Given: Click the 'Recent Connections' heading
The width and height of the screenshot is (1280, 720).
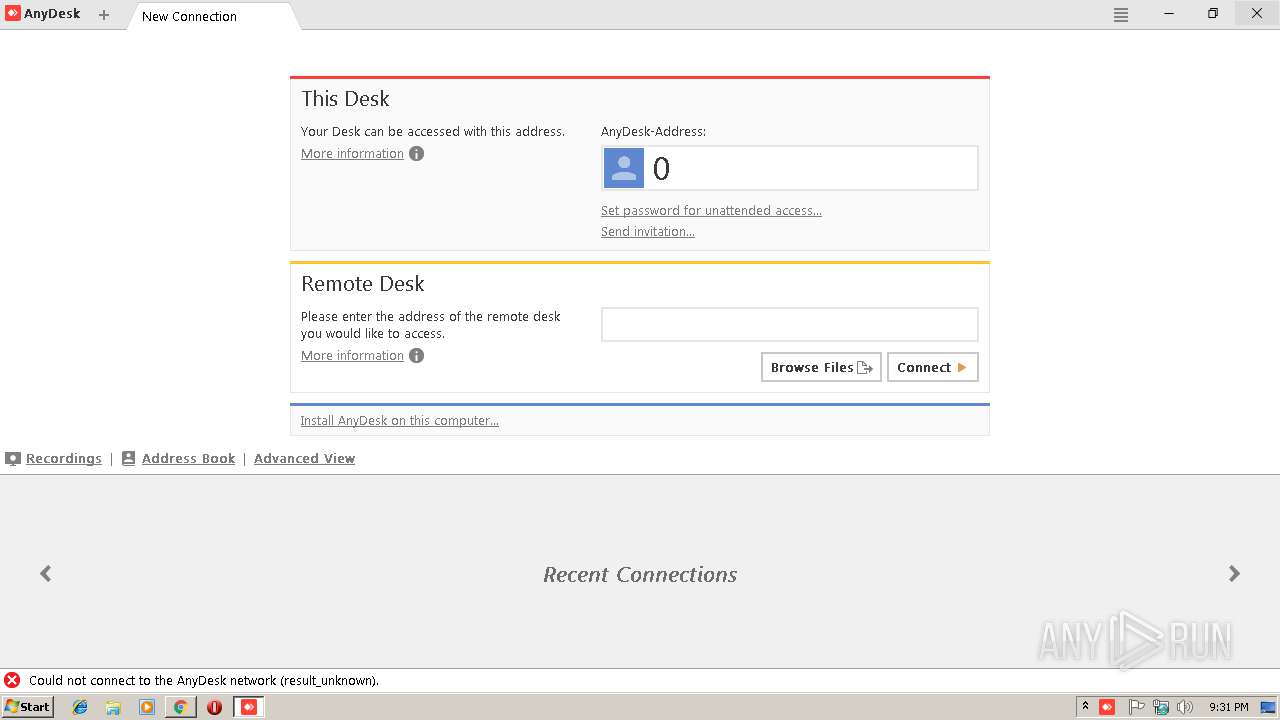Looking at the screenshot, I should pyautogui.click(x=640, y=574).
